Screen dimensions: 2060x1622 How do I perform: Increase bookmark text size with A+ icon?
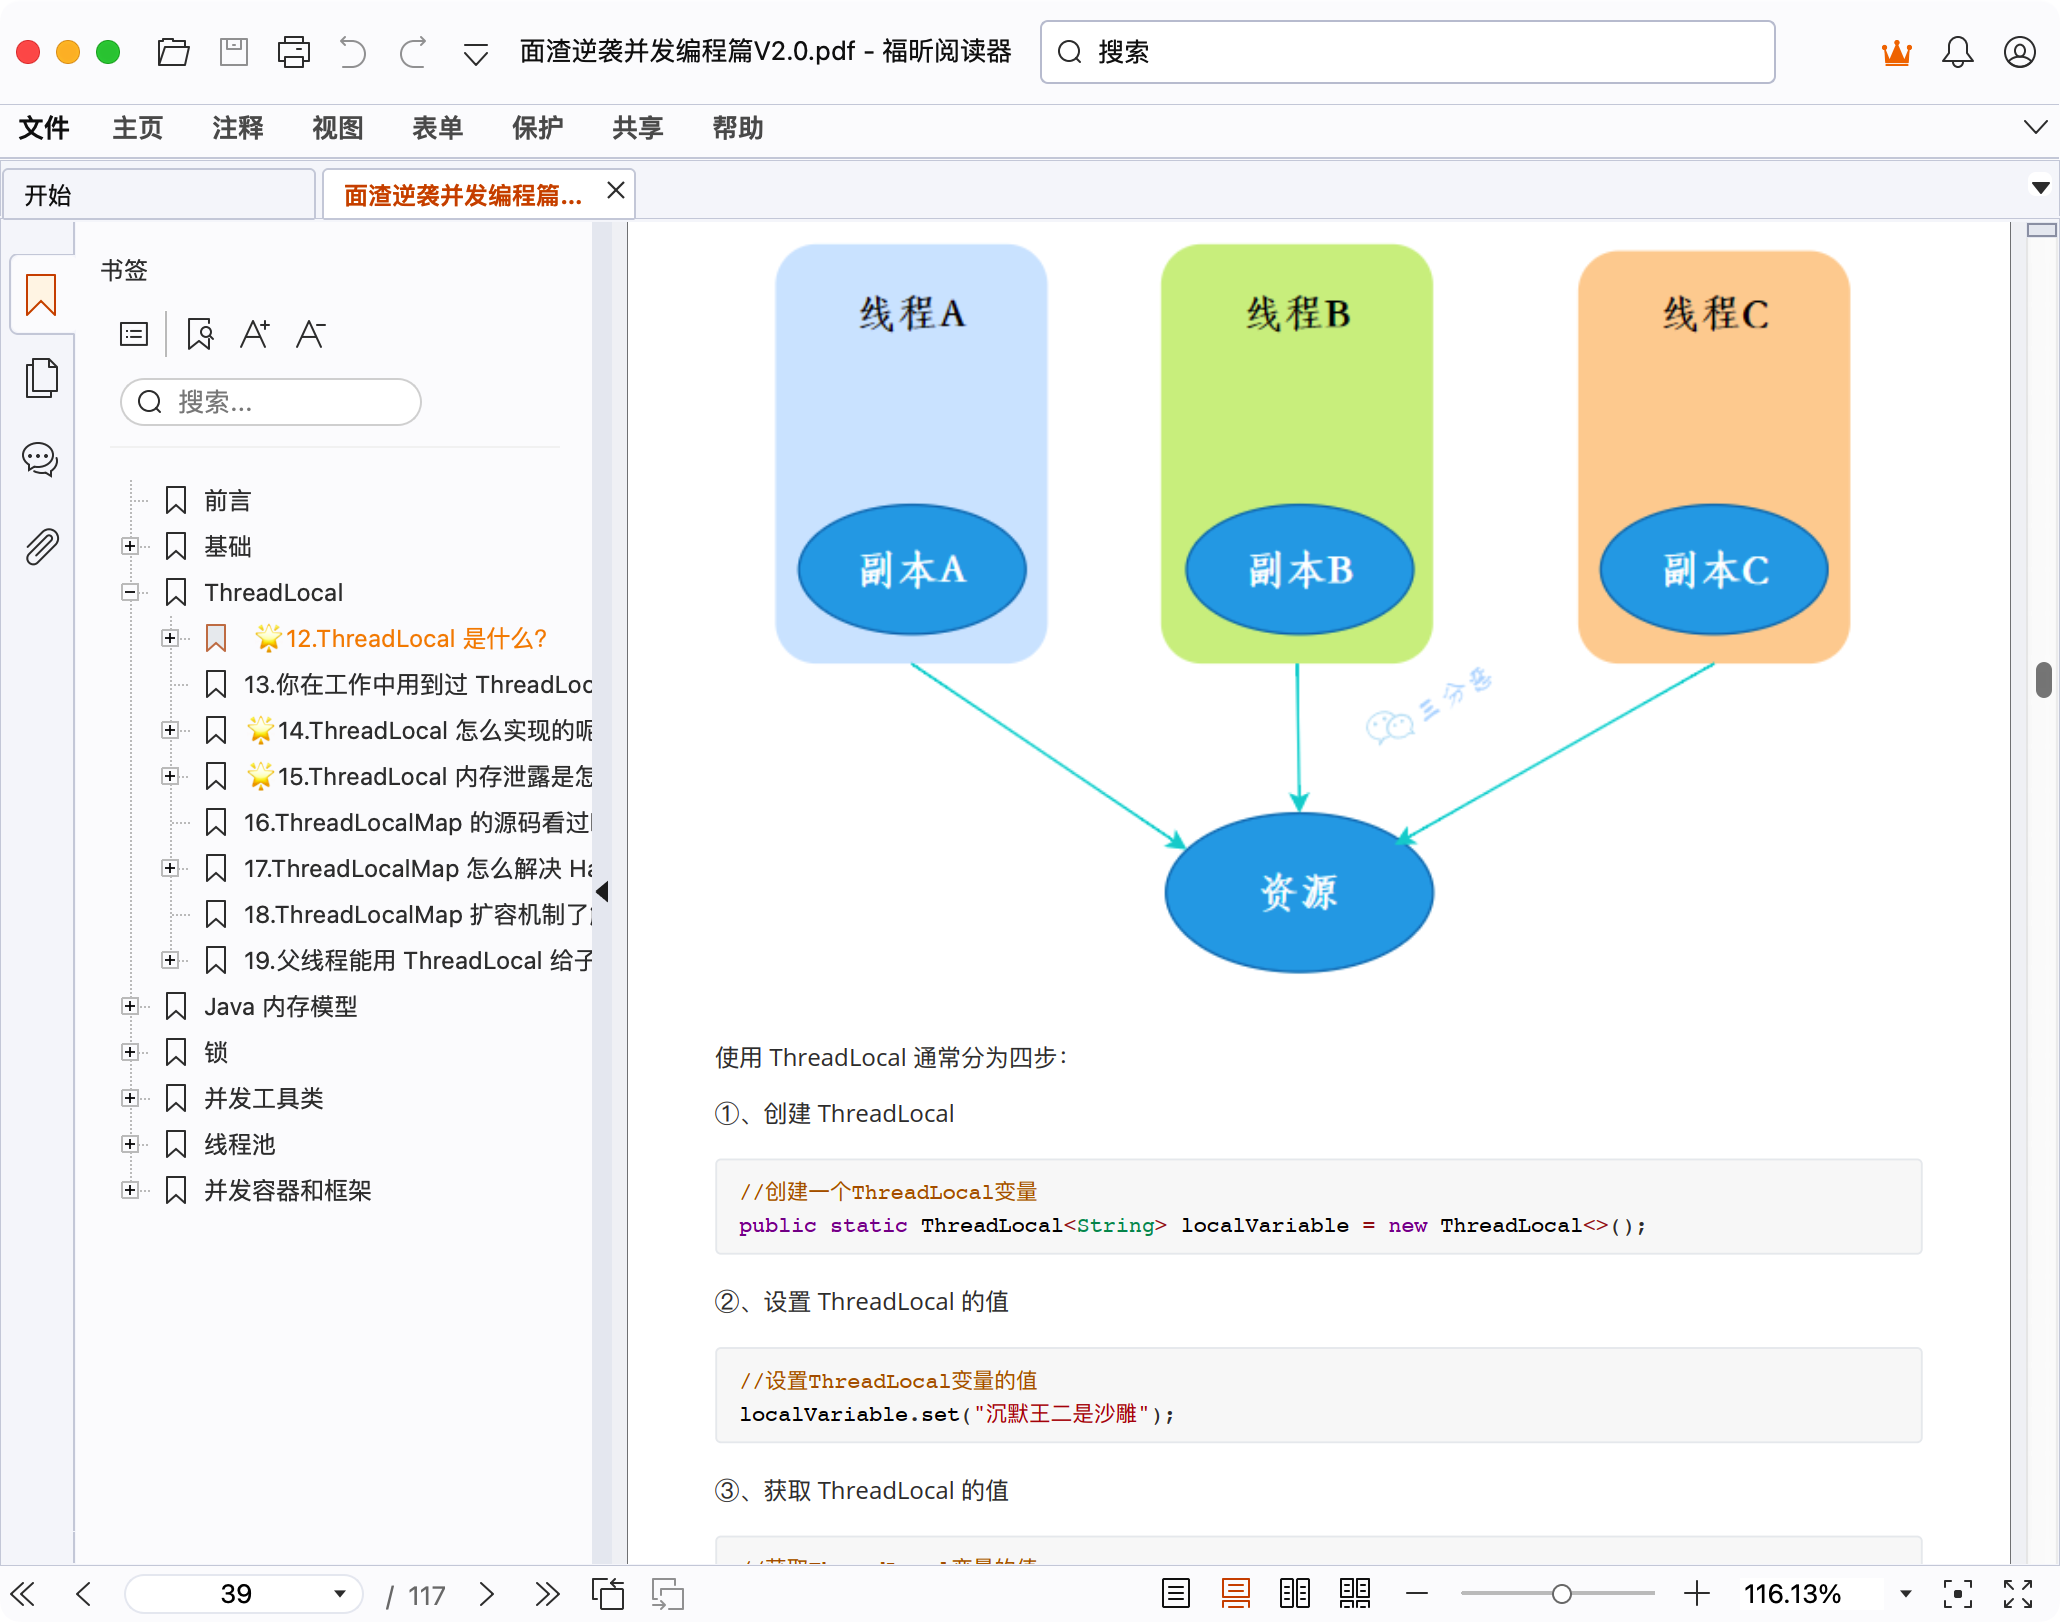(255, 333)
